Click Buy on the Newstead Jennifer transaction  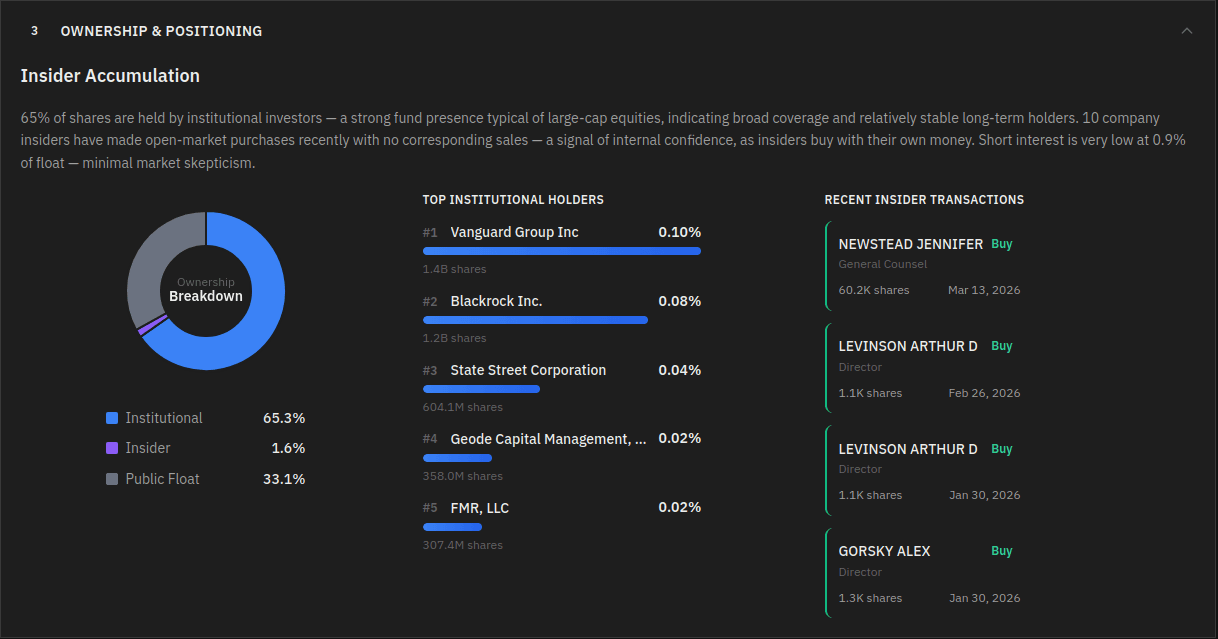[1002, 243]
